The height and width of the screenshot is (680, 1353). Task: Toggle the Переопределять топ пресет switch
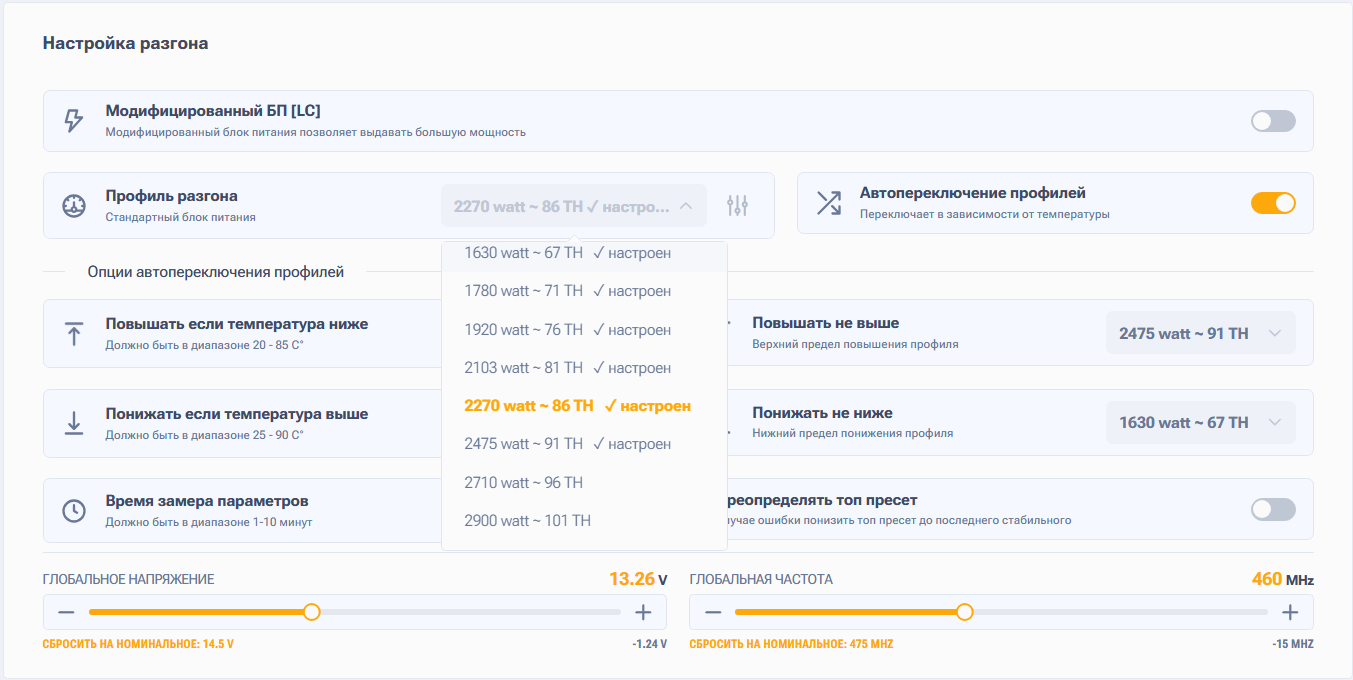click(x=1273, y=510)
